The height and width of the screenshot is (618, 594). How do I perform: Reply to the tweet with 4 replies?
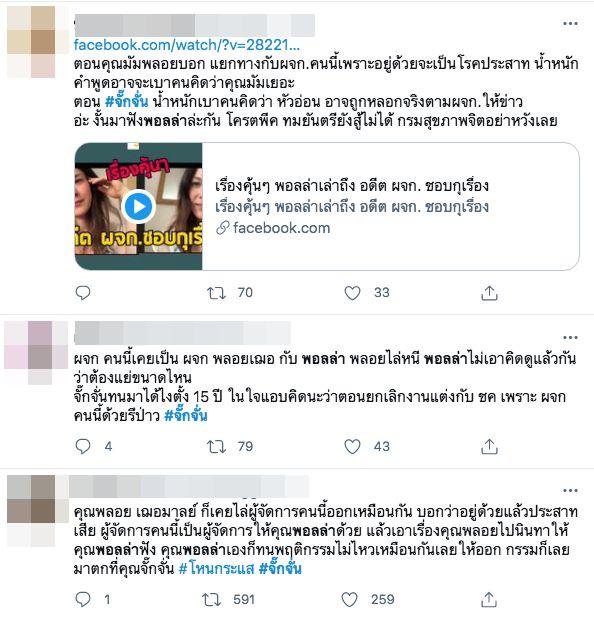83,447
